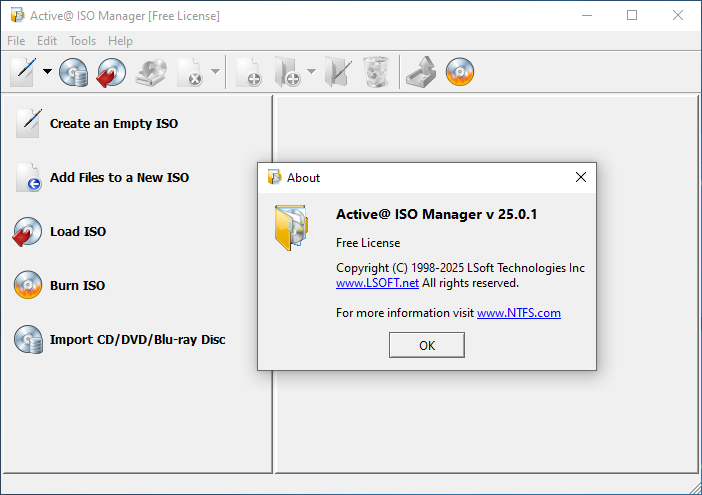This screenshot has height=495, width=702.
Task: Choose Import CD/DVD/Blu-ray Disc
Action: (x=137, y=340)
